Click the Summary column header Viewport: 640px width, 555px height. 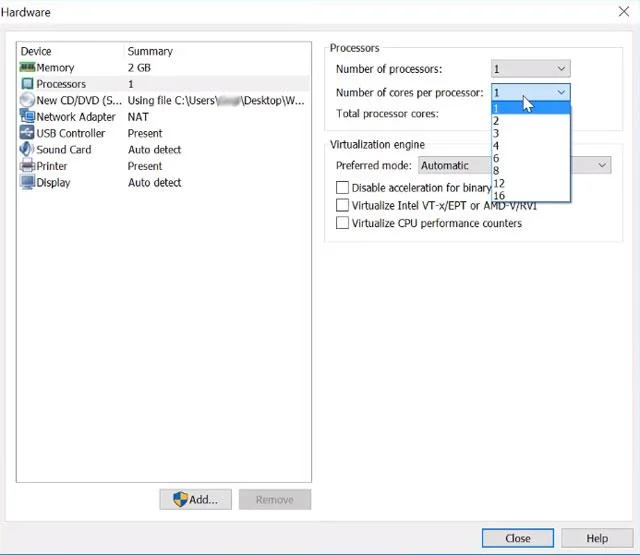[x=150, y=51]
